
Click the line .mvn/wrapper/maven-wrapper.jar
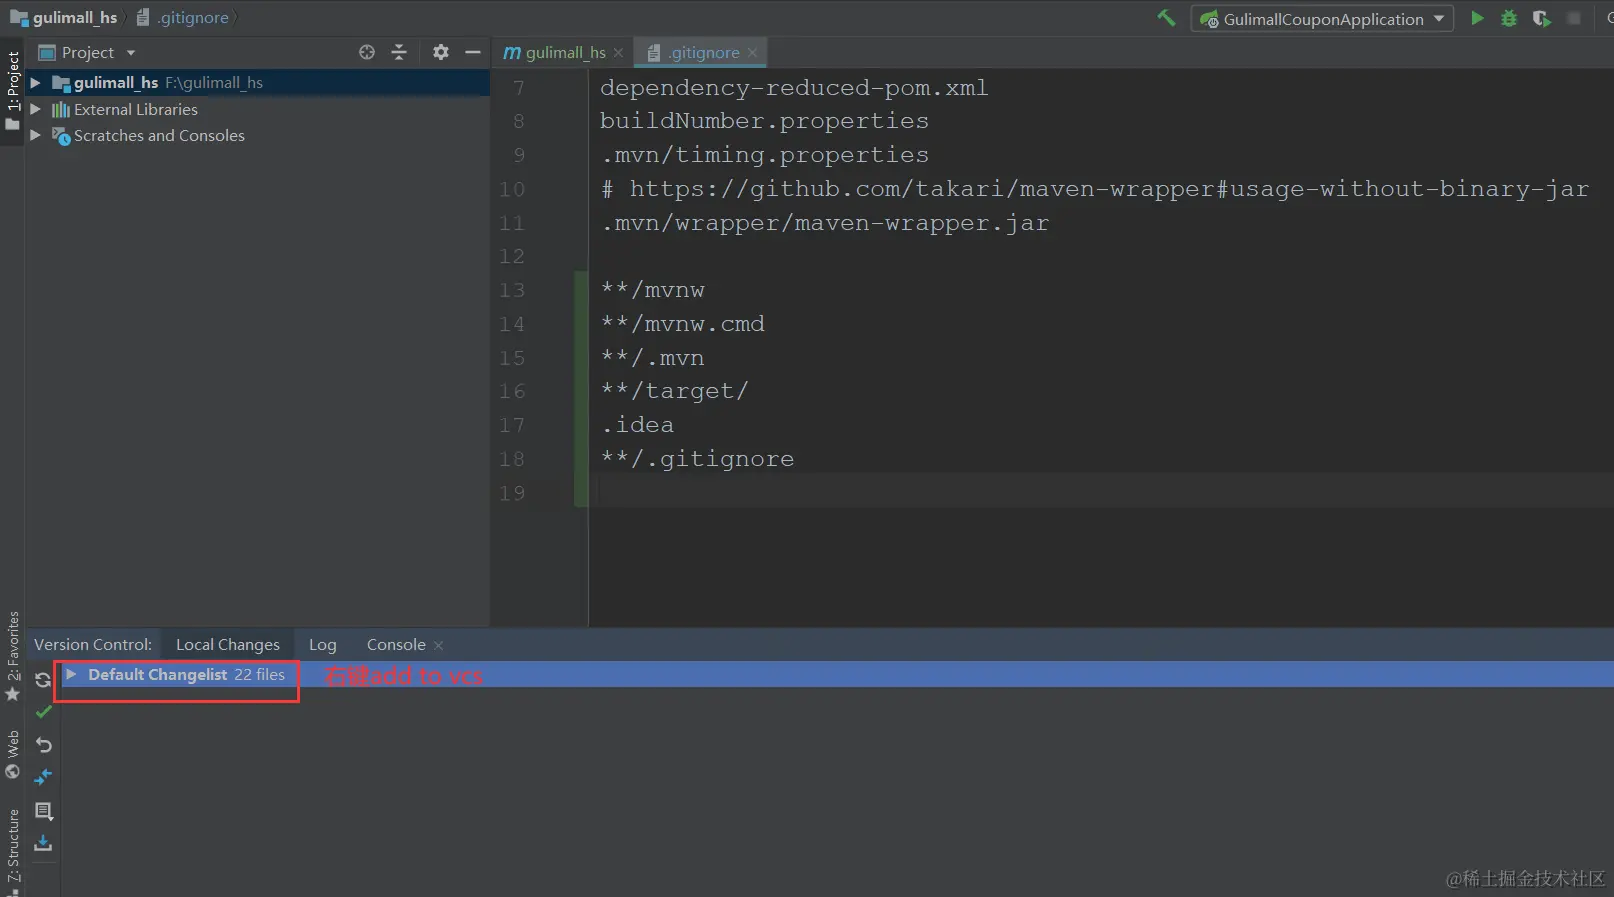tap(824, 223)
